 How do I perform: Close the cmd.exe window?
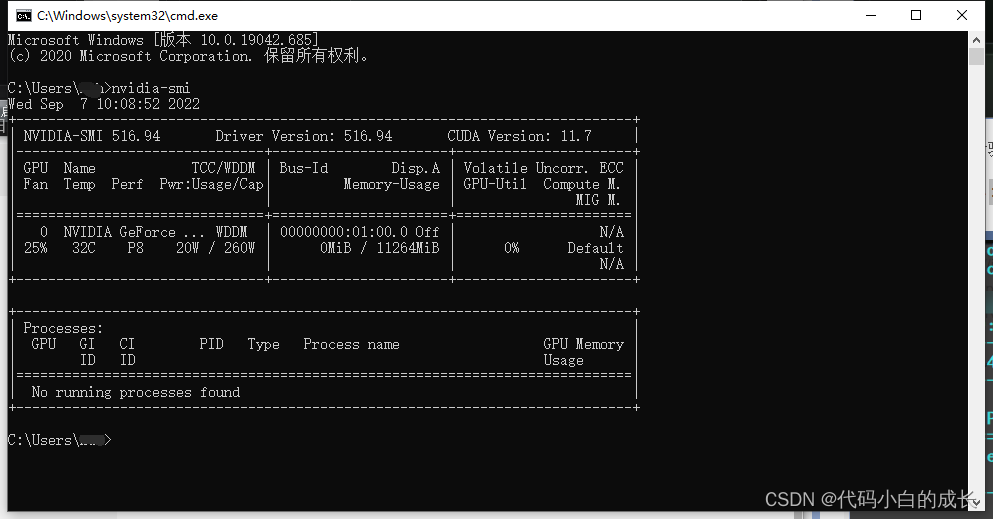click(961, 15)
